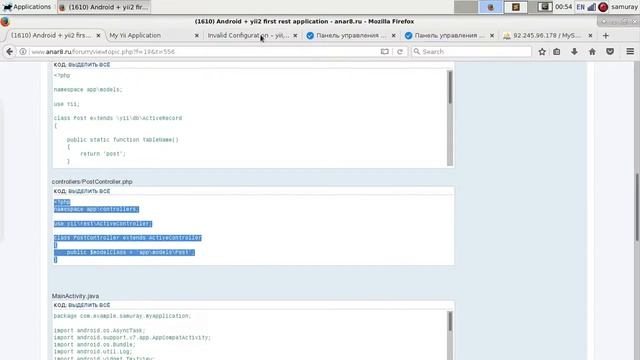Click the first tray app icon beside the taskbar
This screenshot has width=640, height=360.
click(x=491, y=7)
